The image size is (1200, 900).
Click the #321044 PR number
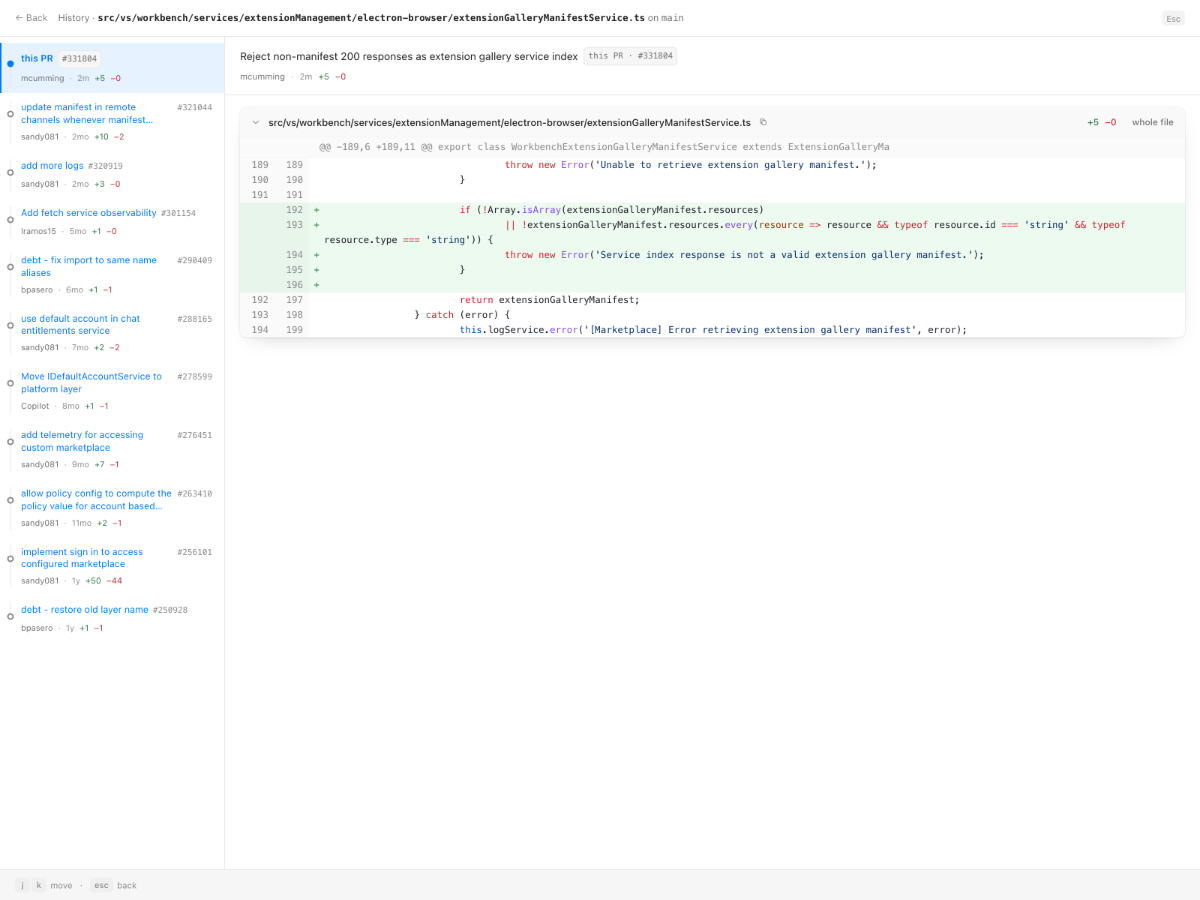pyautogui.click(x=195, y=107)
